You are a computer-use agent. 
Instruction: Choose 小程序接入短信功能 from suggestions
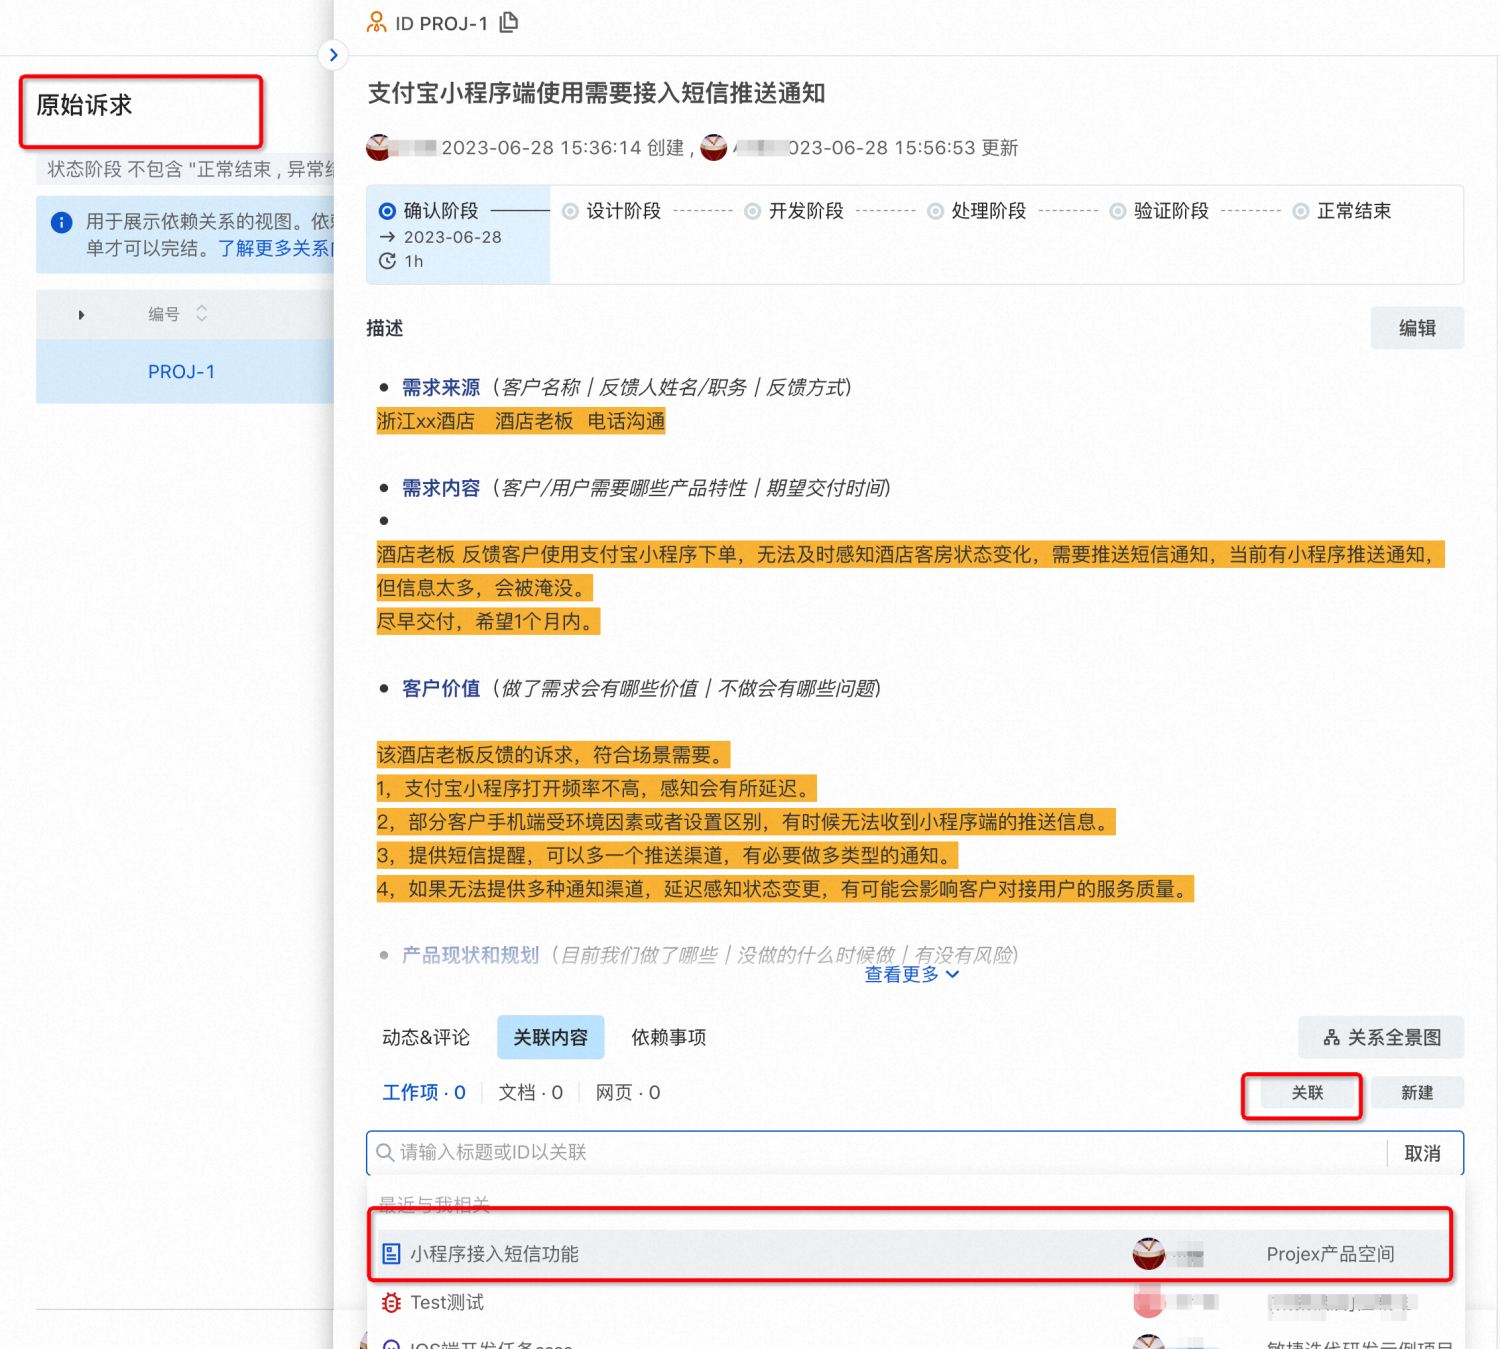coord(910,1254)
